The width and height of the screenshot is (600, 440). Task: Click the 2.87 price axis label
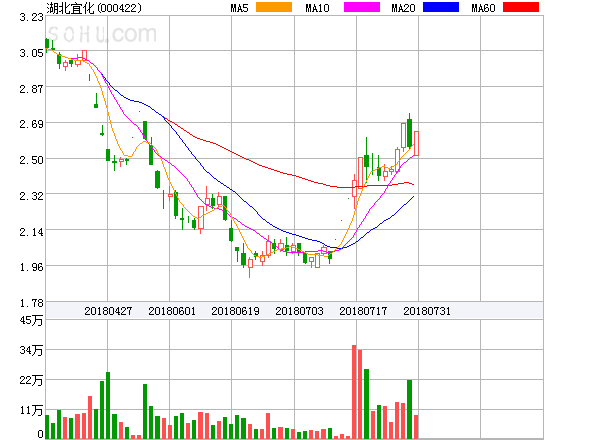[x=31, y=89]
